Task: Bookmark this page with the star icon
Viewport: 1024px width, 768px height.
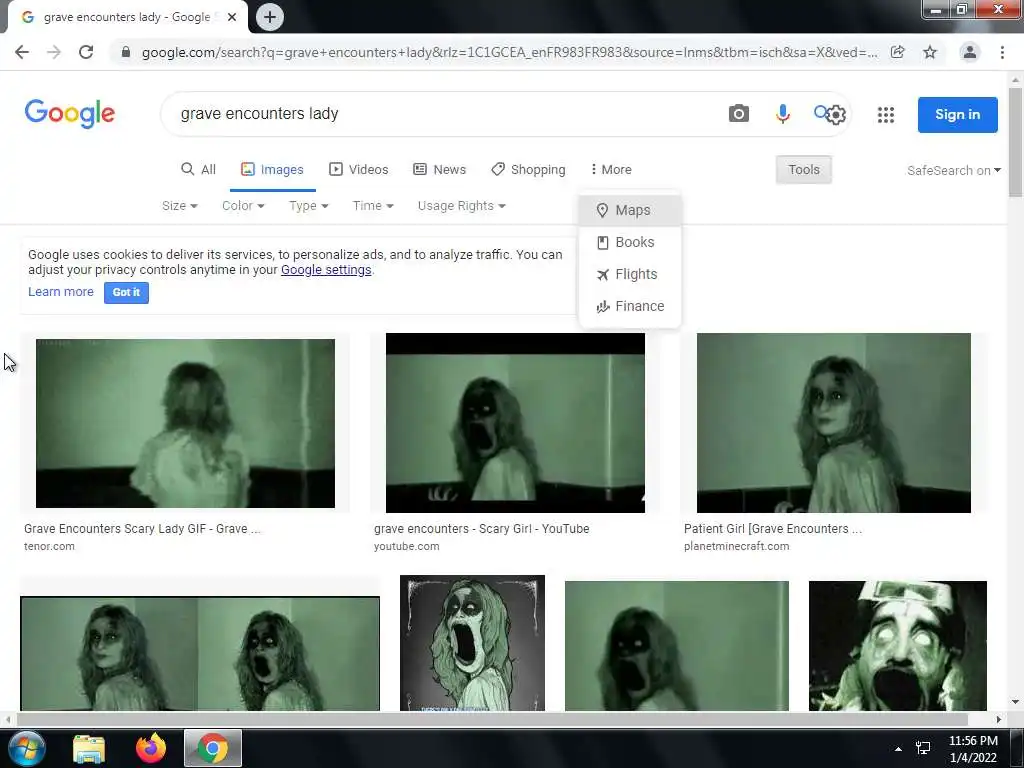Action: coord(930,52)
